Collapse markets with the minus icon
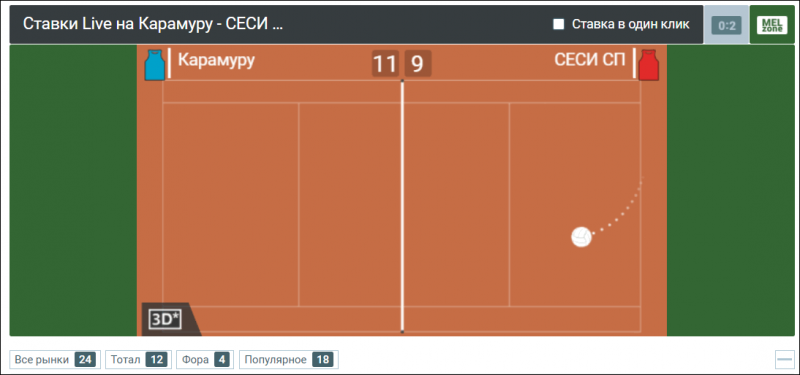This screenshot has width=800, height=375. pos(784,359)
